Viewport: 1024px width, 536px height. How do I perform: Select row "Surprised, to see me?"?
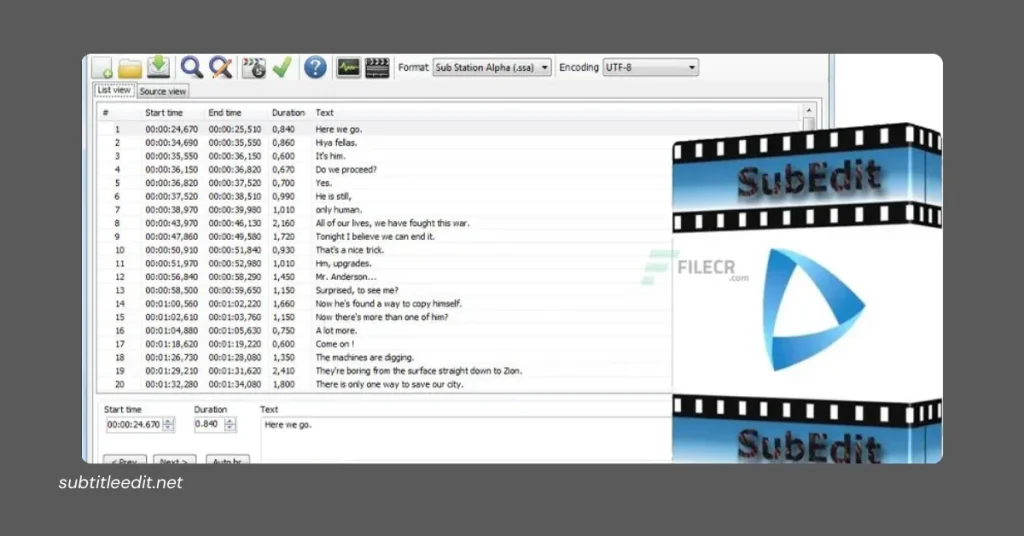385,290
